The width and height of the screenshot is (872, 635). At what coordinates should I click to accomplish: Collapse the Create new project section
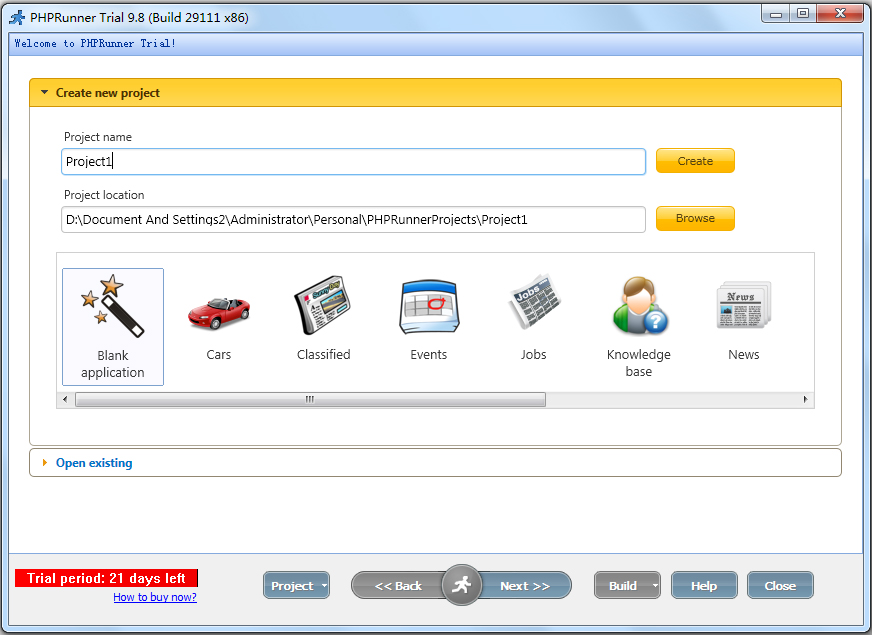(x=44, y=91)
